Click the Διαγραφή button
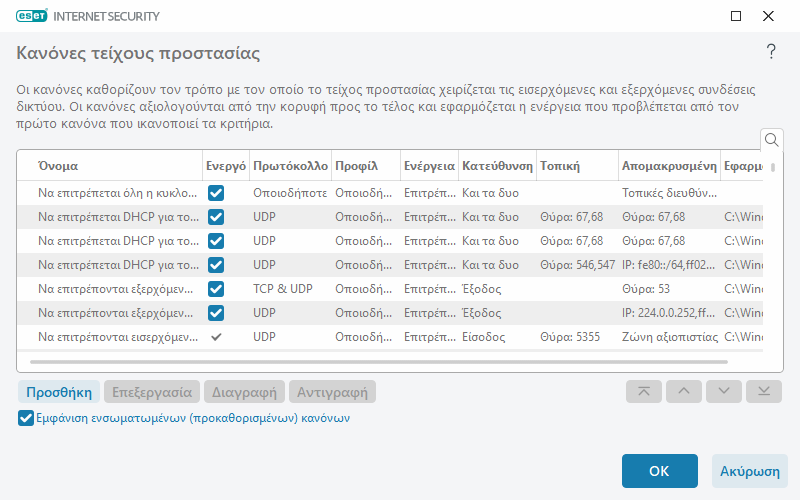800x500 pixels. point(244,392)
